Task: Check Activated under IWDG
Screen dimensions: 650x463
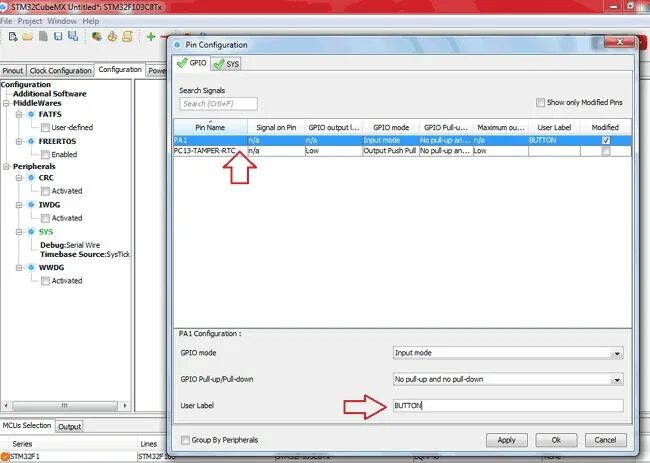Action: (x=45, y=218)
